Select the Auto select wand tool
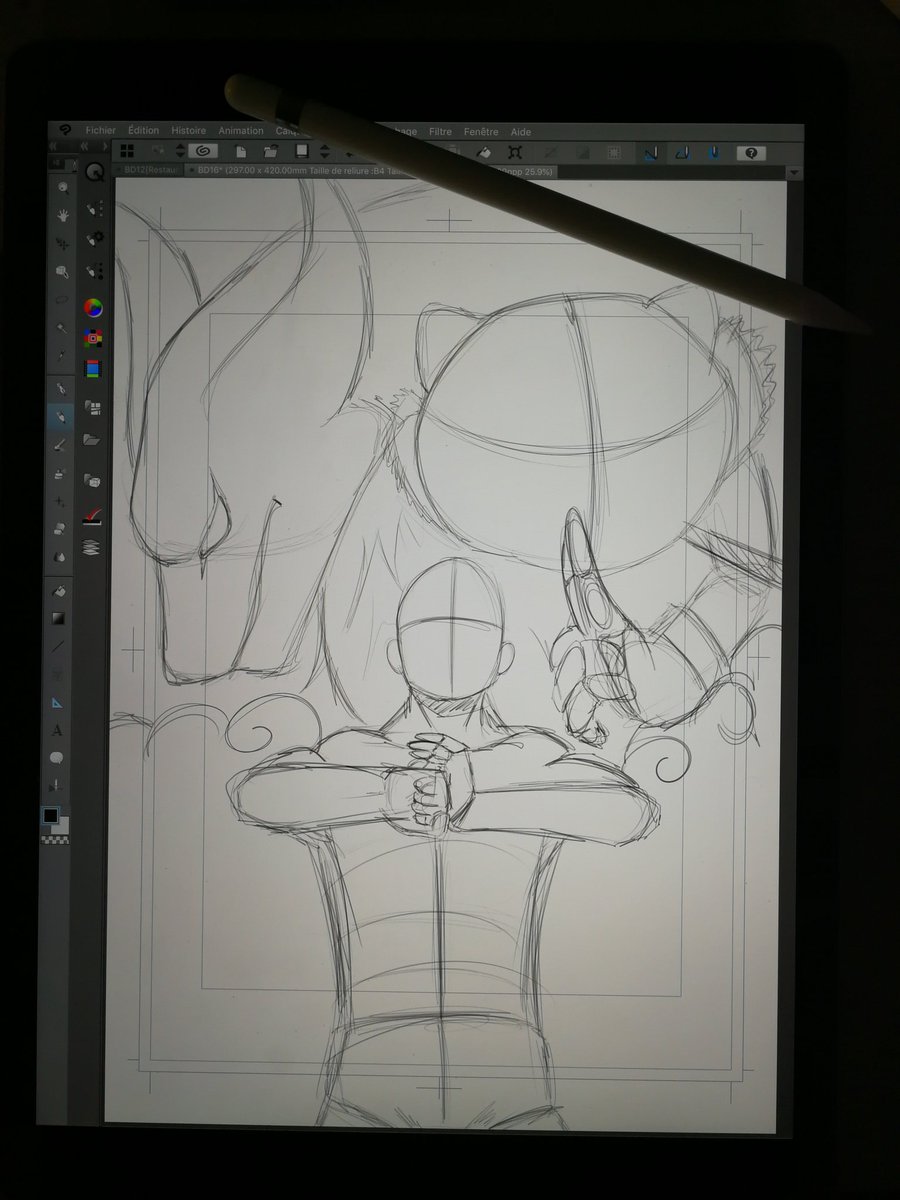Viewport: 900px width, 1200px height. [x=63, y=328]
